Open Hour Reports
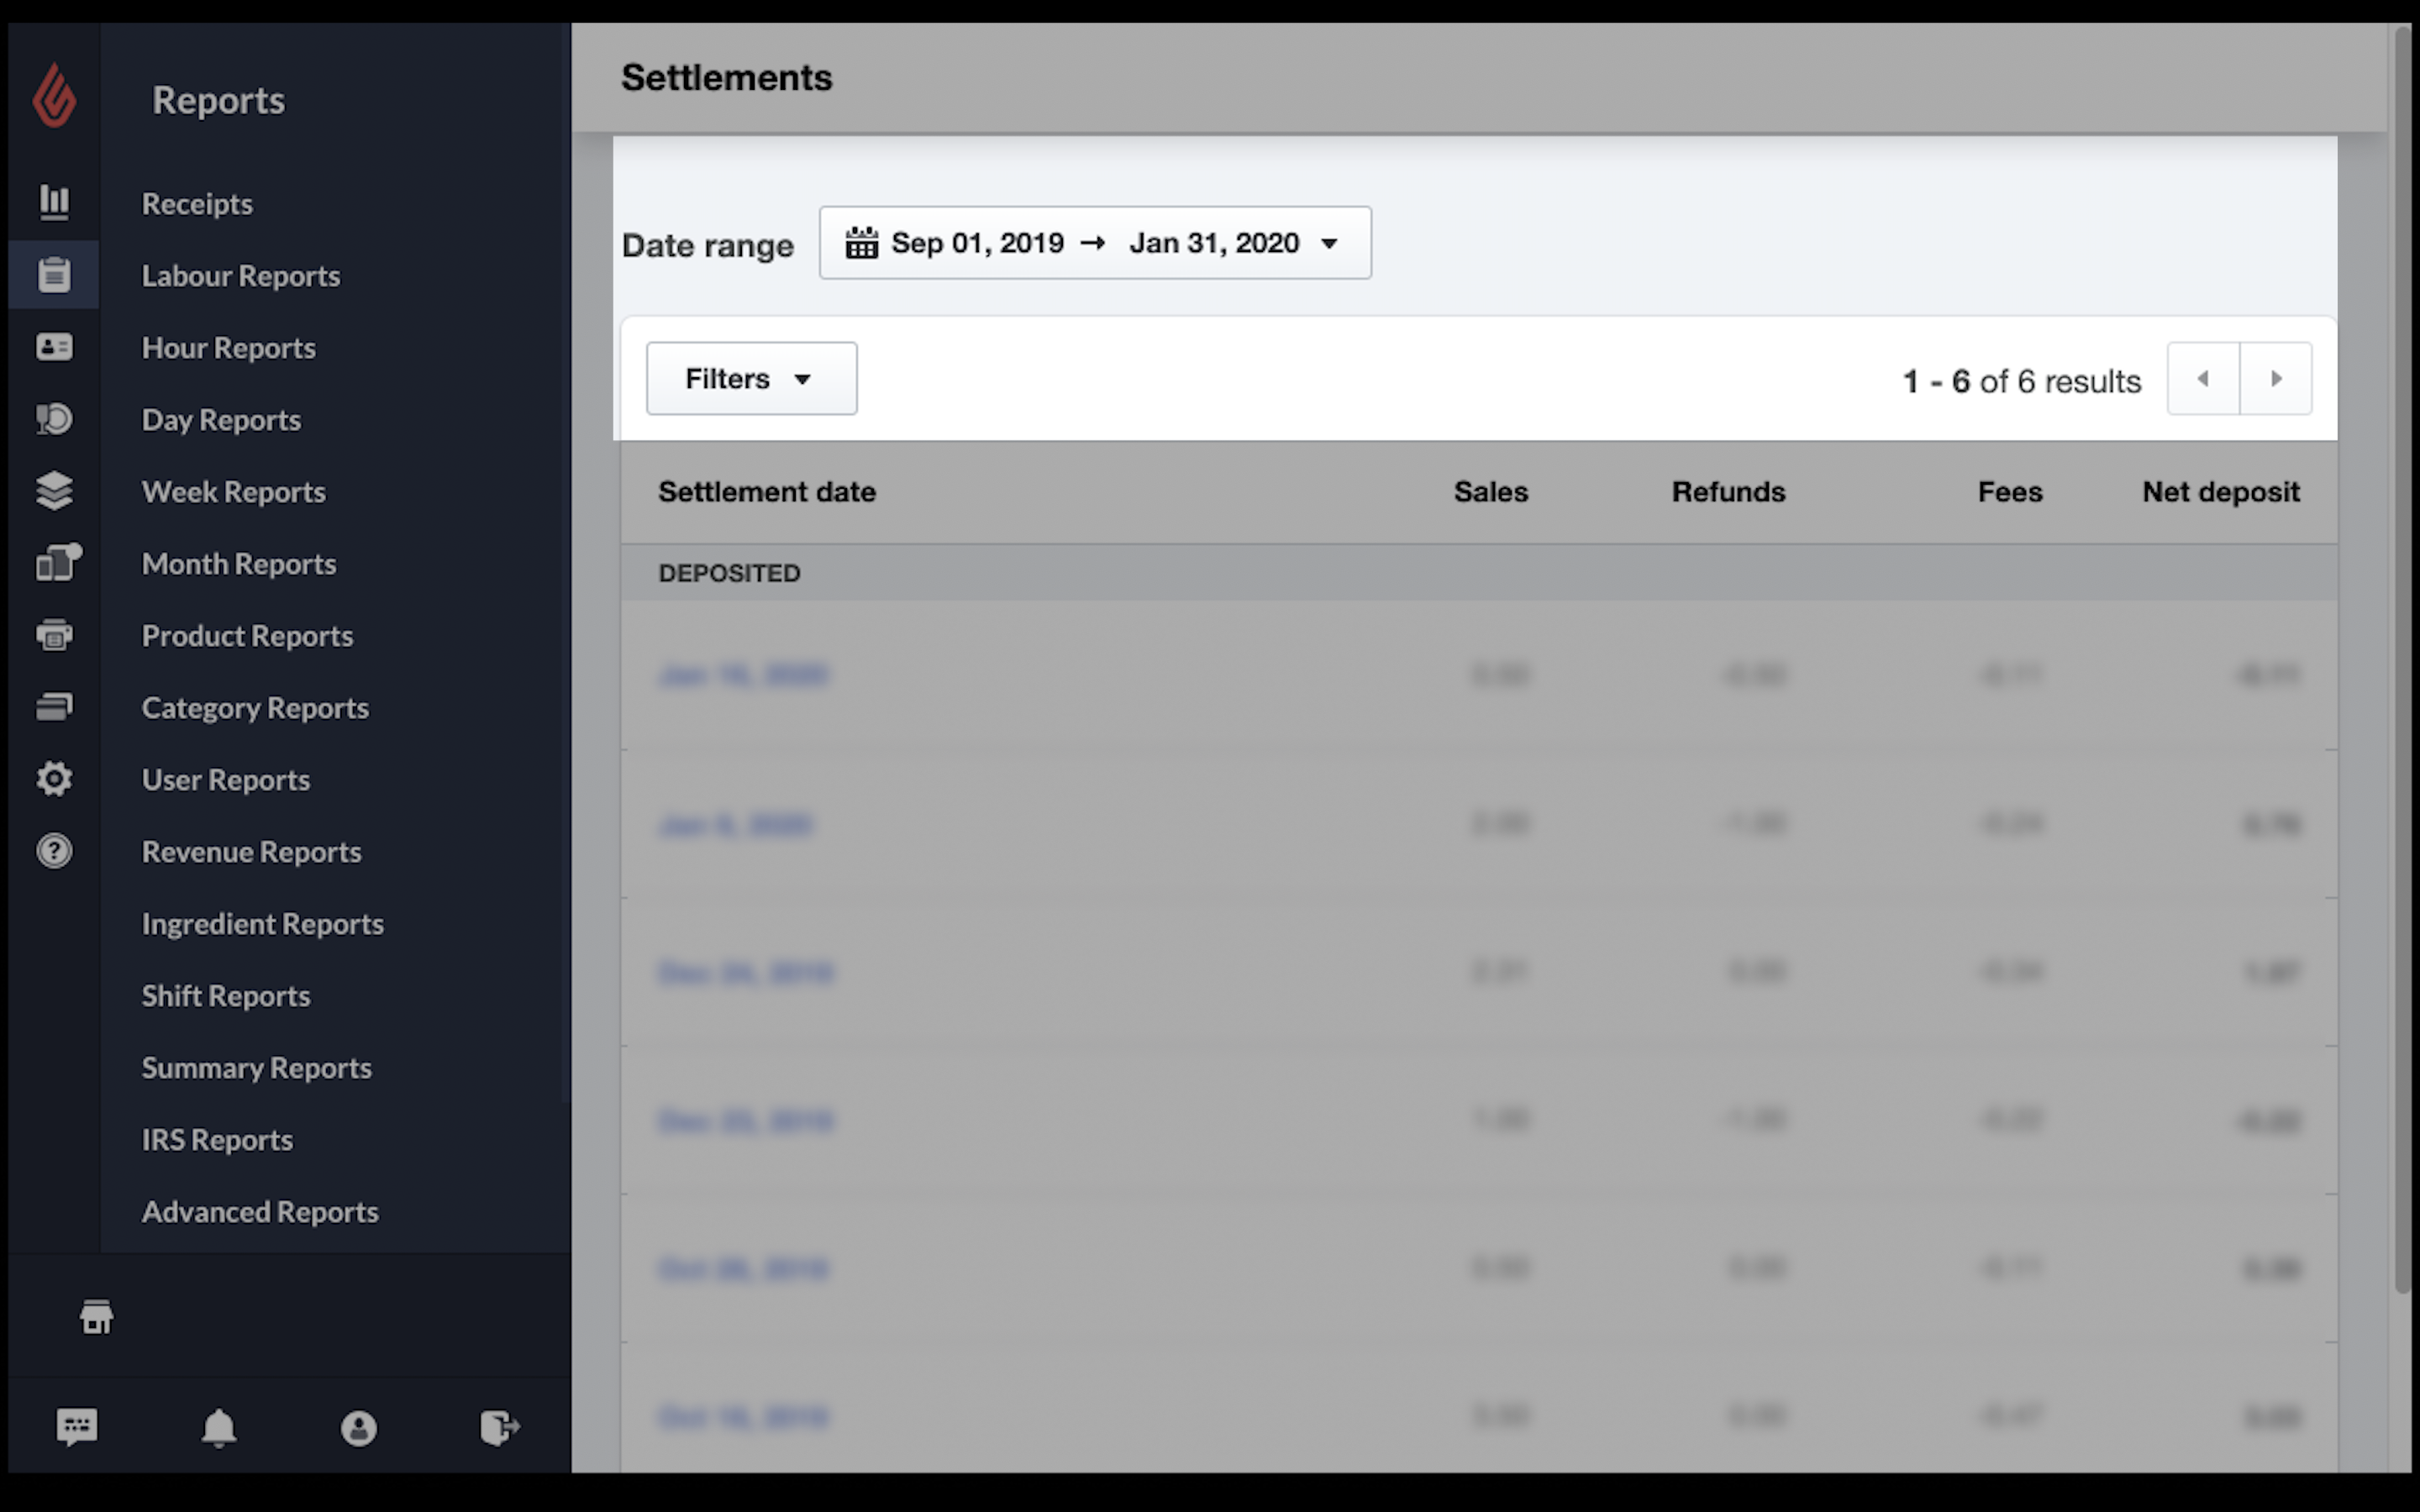Screen dimensions: 2420x1512 [x=228, y=347]
